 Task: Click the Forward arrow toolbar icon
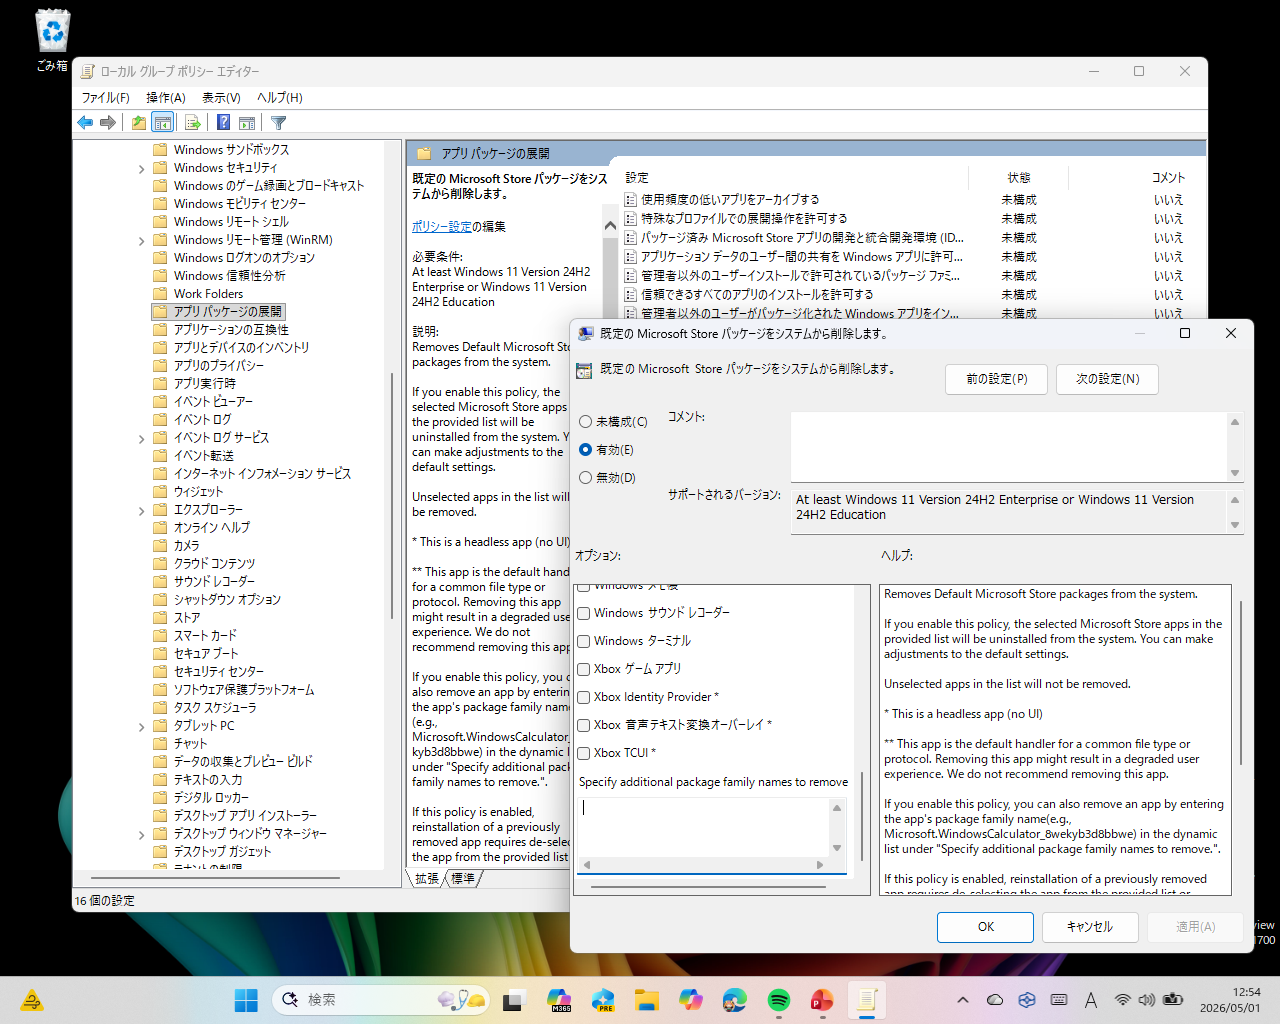[x=108, y=123]
